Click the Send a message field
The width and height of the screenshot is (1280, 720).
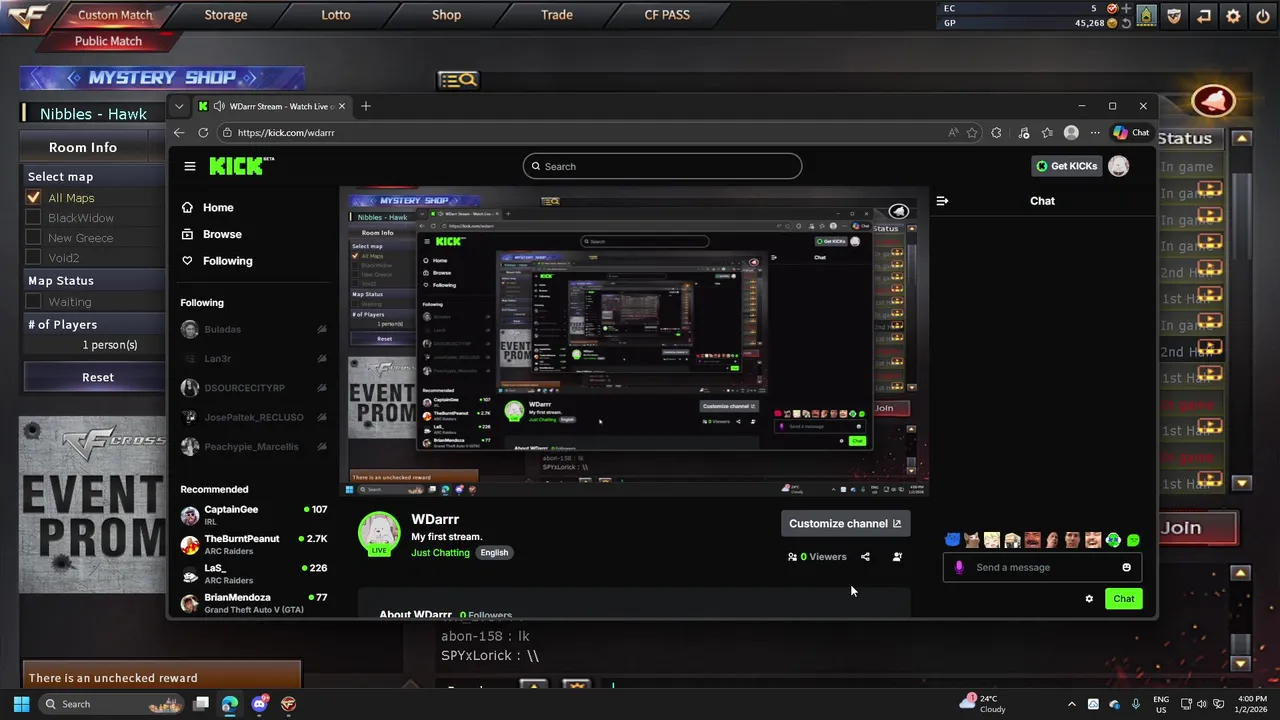tap(1042, 567)
